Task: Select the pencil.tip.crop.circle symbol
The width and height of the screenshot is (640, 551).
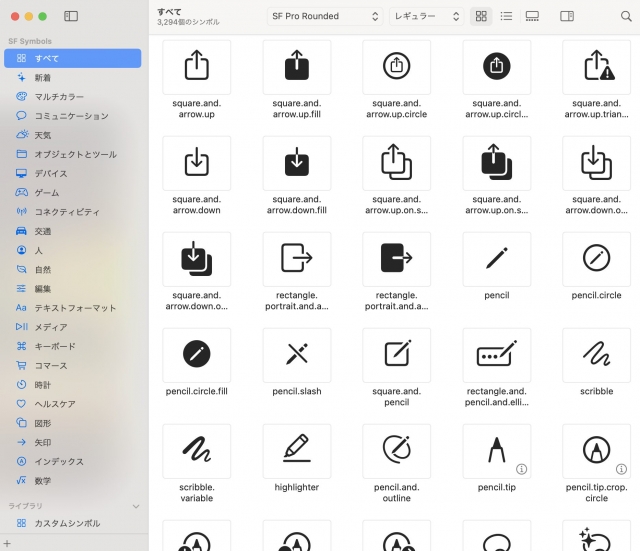Action: tap(596, 451)
